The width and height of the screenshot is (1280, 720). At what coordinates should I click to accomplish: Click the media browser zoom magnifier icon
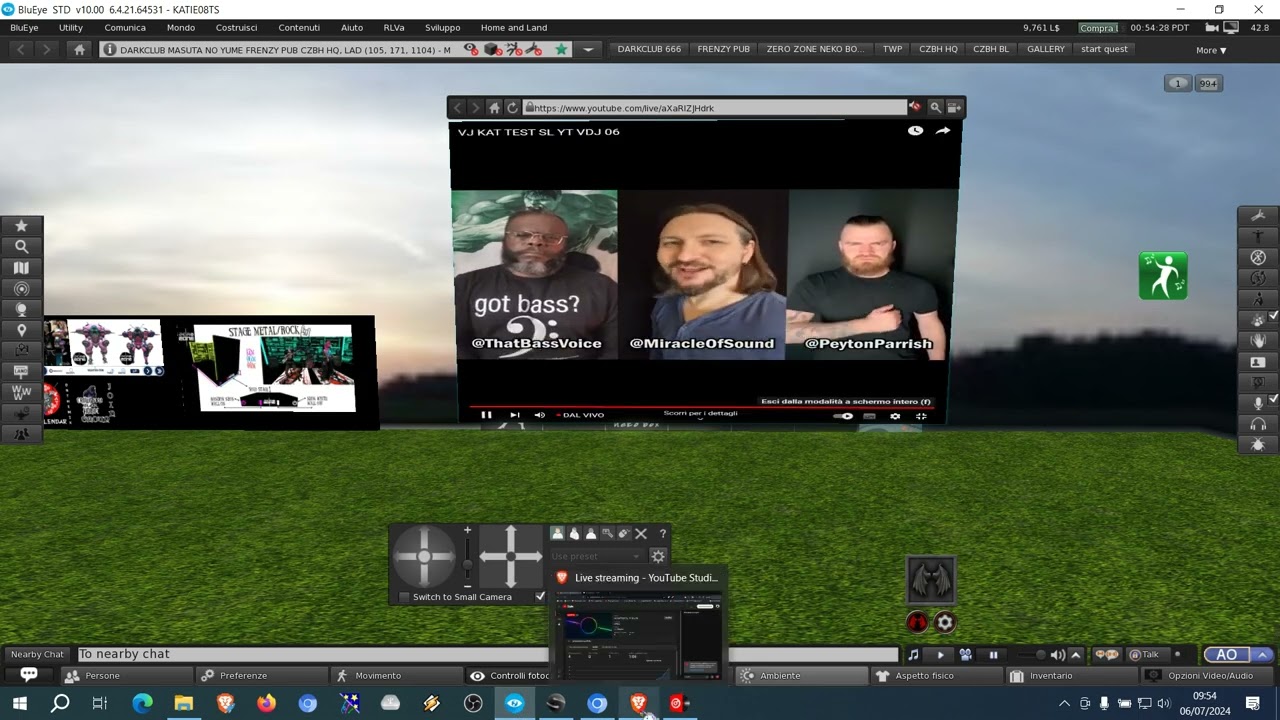pyautogui.click(x=935, y=108)
